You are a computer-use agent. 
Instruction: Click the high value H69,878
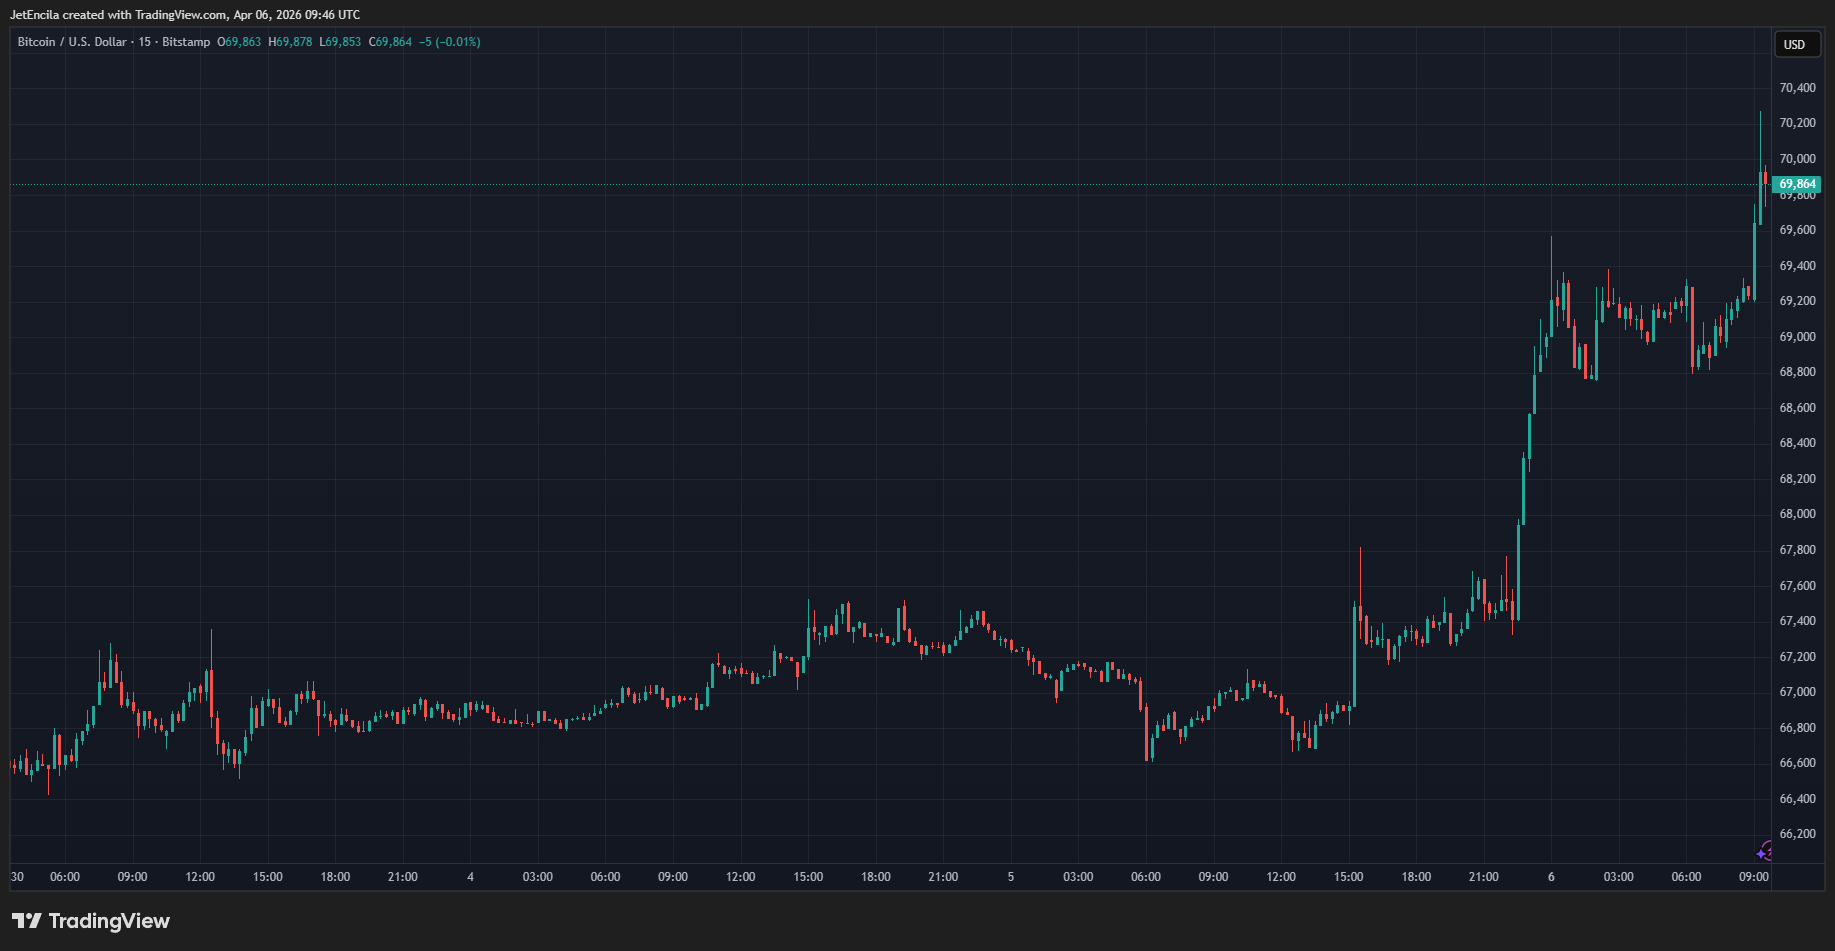tap(290, 42)
